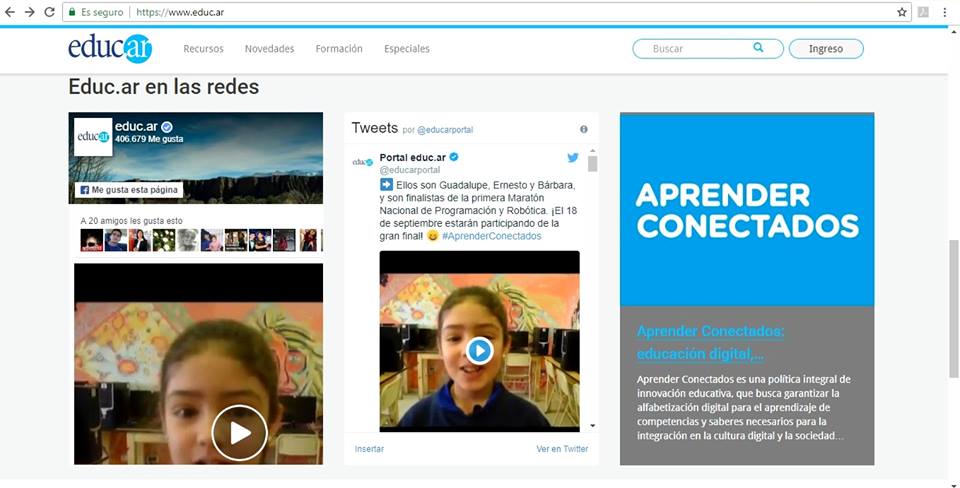Play the Facebook video of the girl
960x488 pixels.
[239, 433]
